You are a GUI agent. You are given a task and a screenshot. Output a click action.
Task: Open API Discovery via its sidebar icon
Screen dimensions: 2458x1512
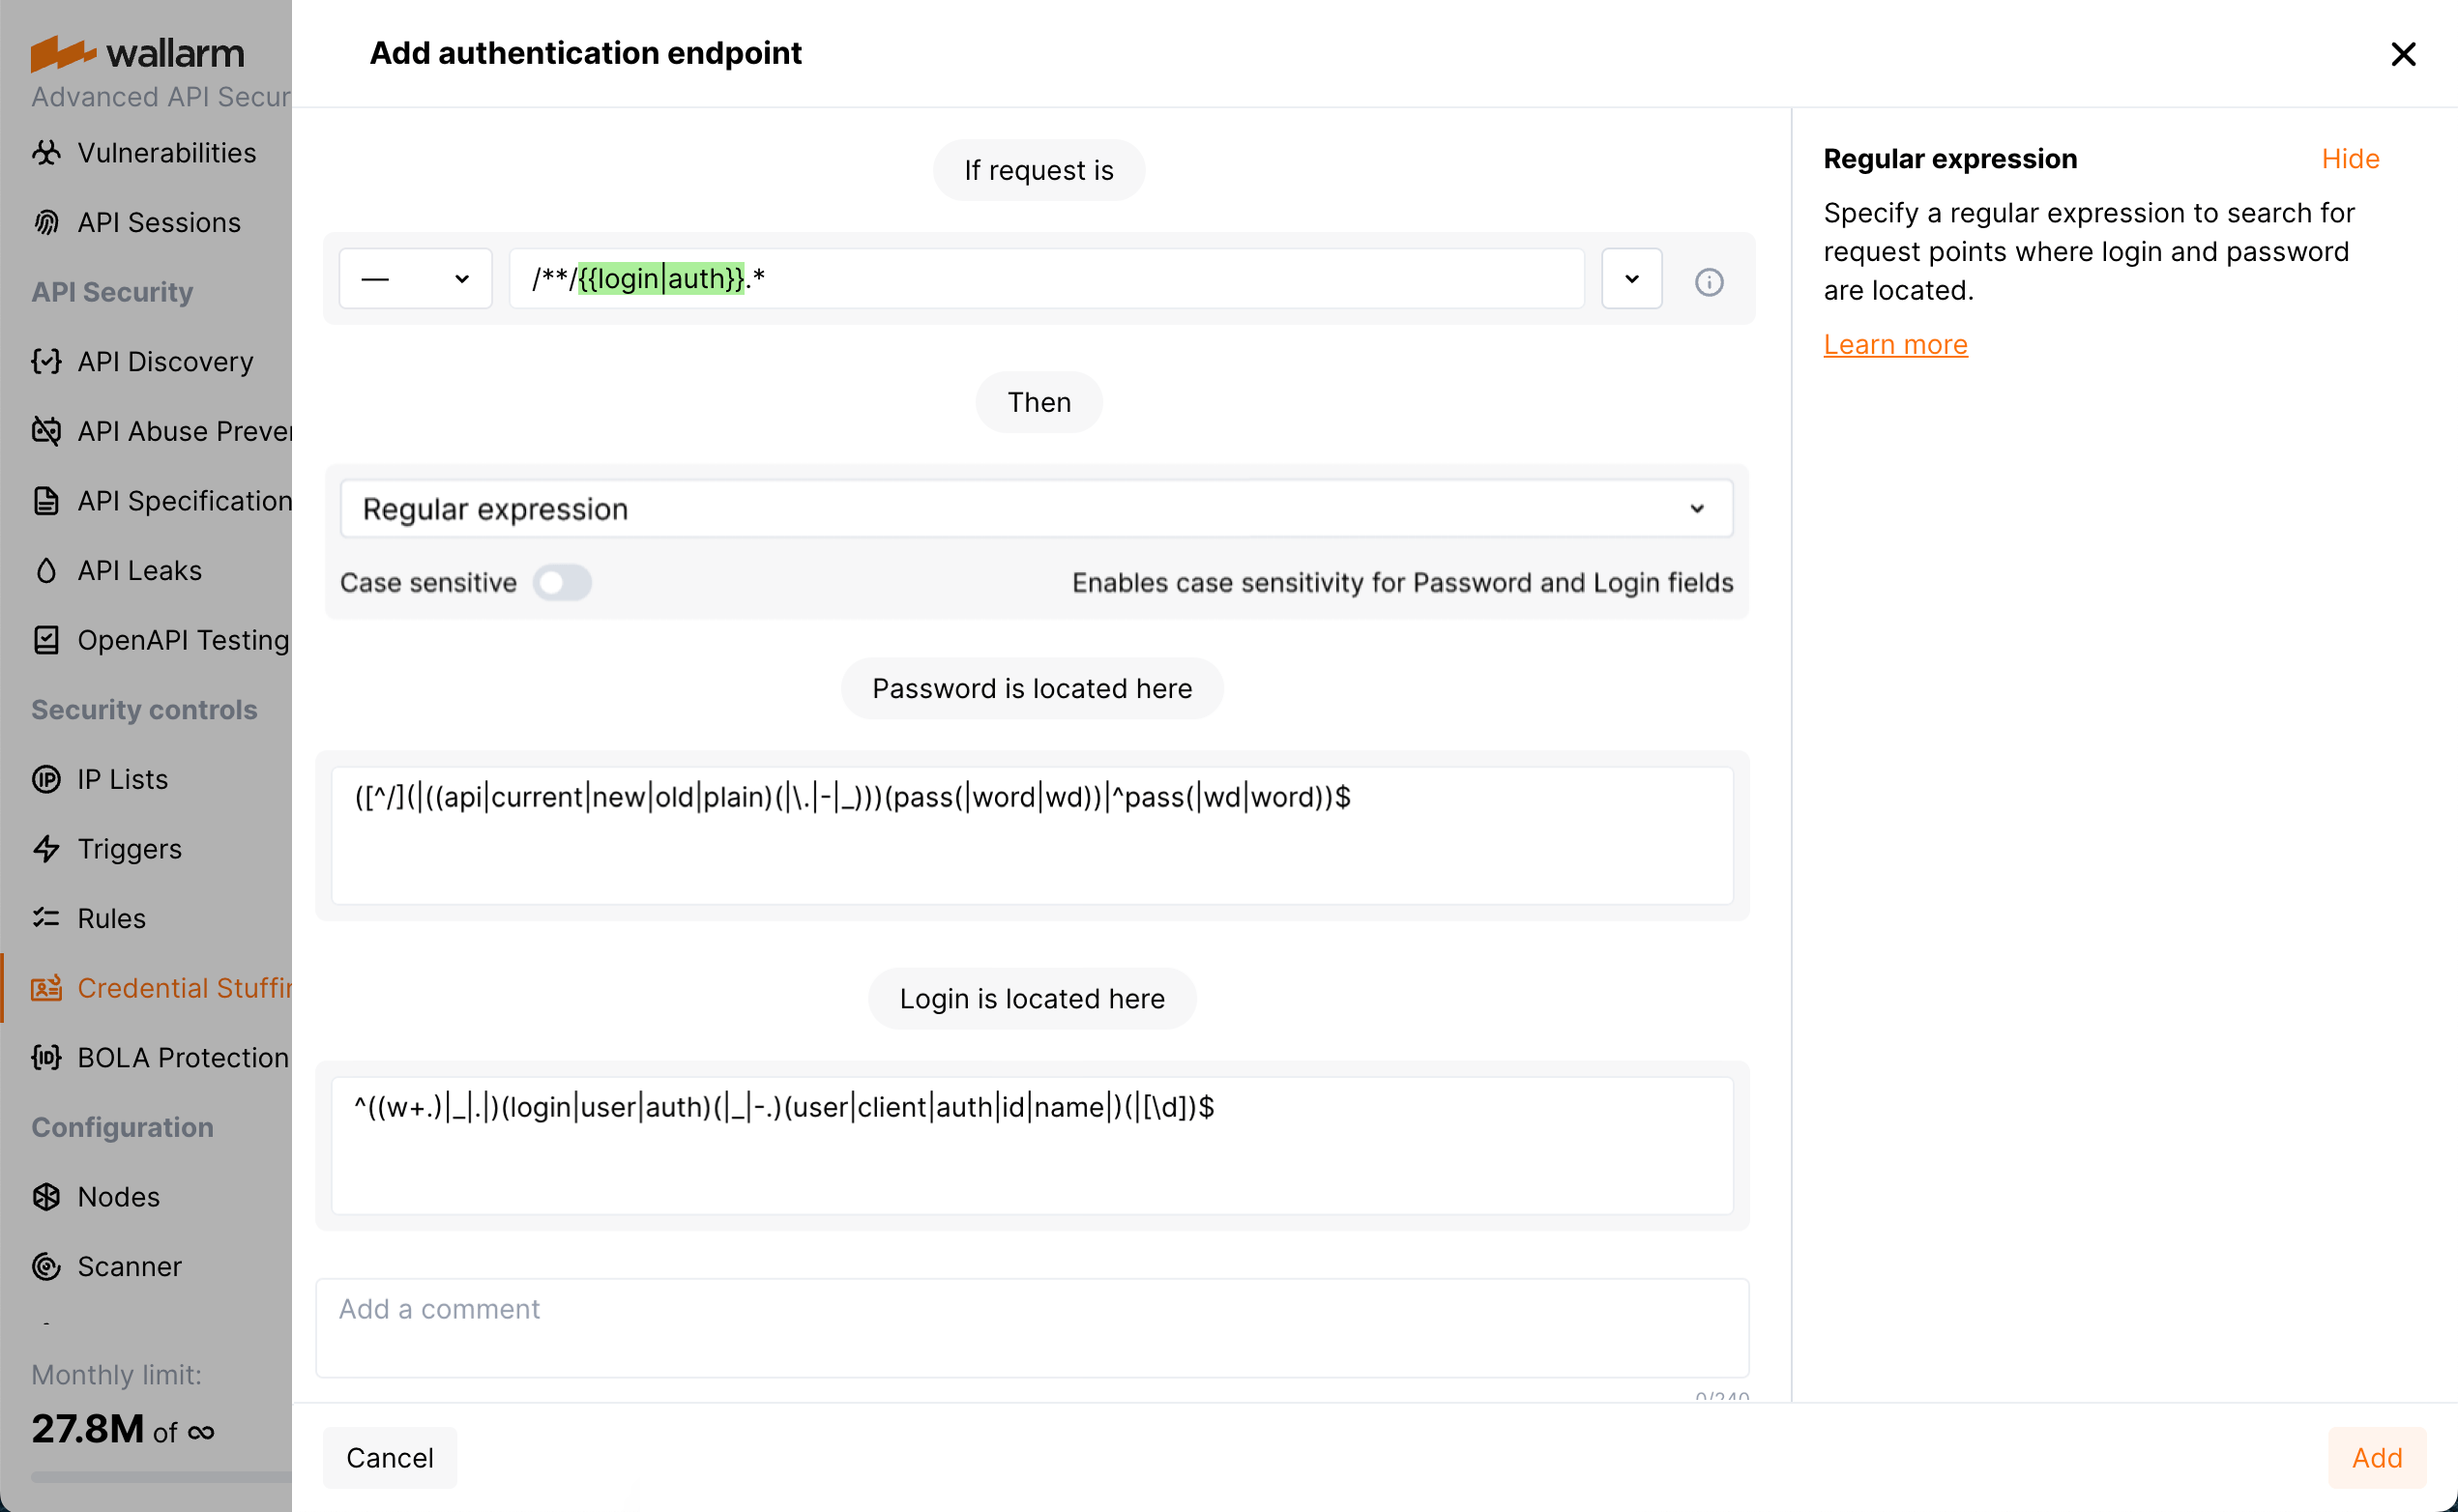point(46,361)
